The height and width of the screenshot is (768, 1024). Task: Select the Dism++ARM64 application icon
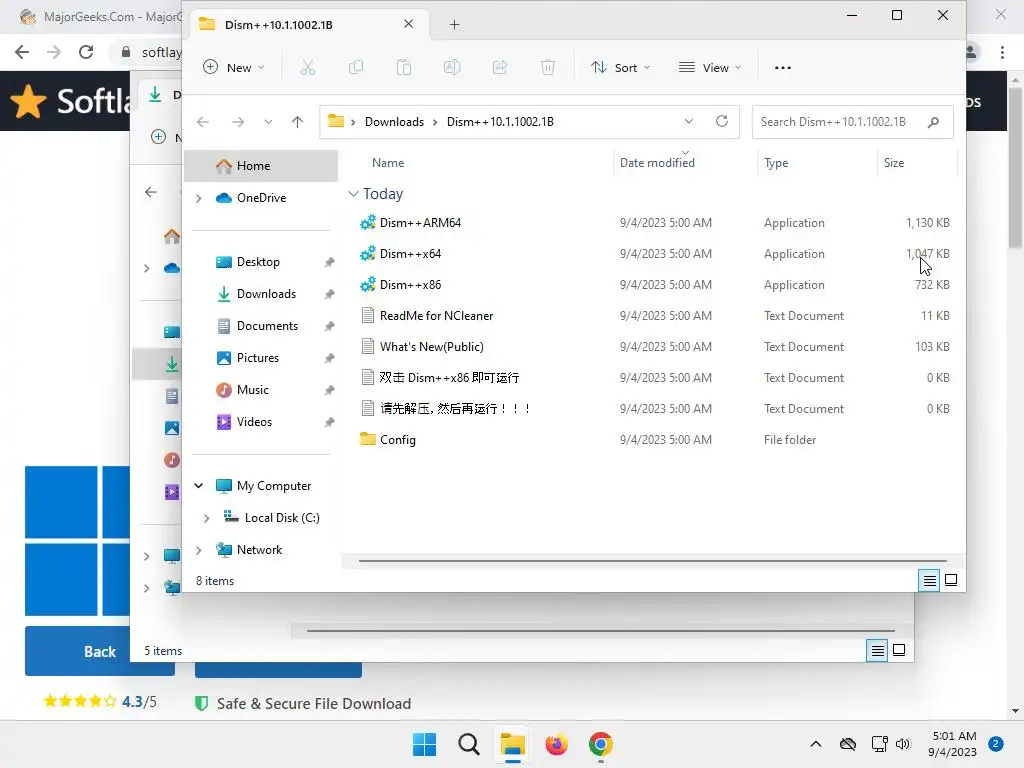point(368,222)
